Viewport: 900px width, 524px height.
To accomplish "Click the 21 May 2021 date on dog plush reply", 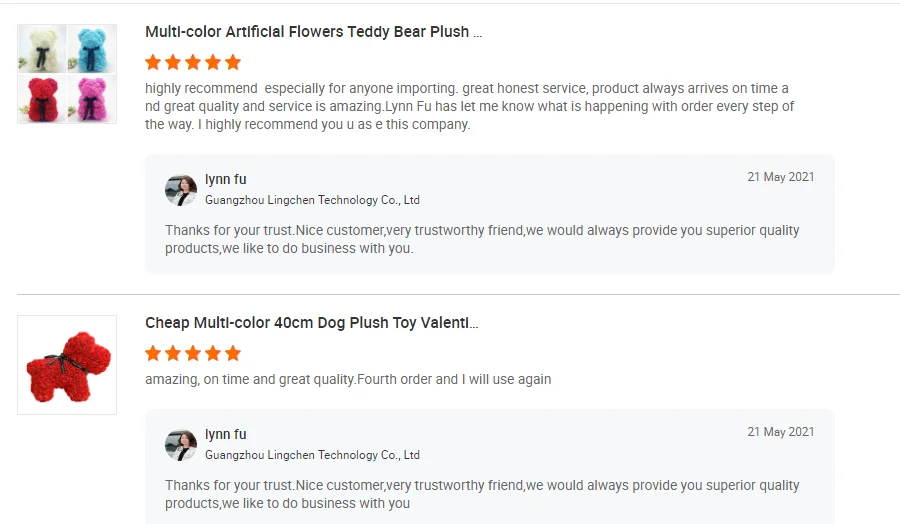I will tap(780, 432).
